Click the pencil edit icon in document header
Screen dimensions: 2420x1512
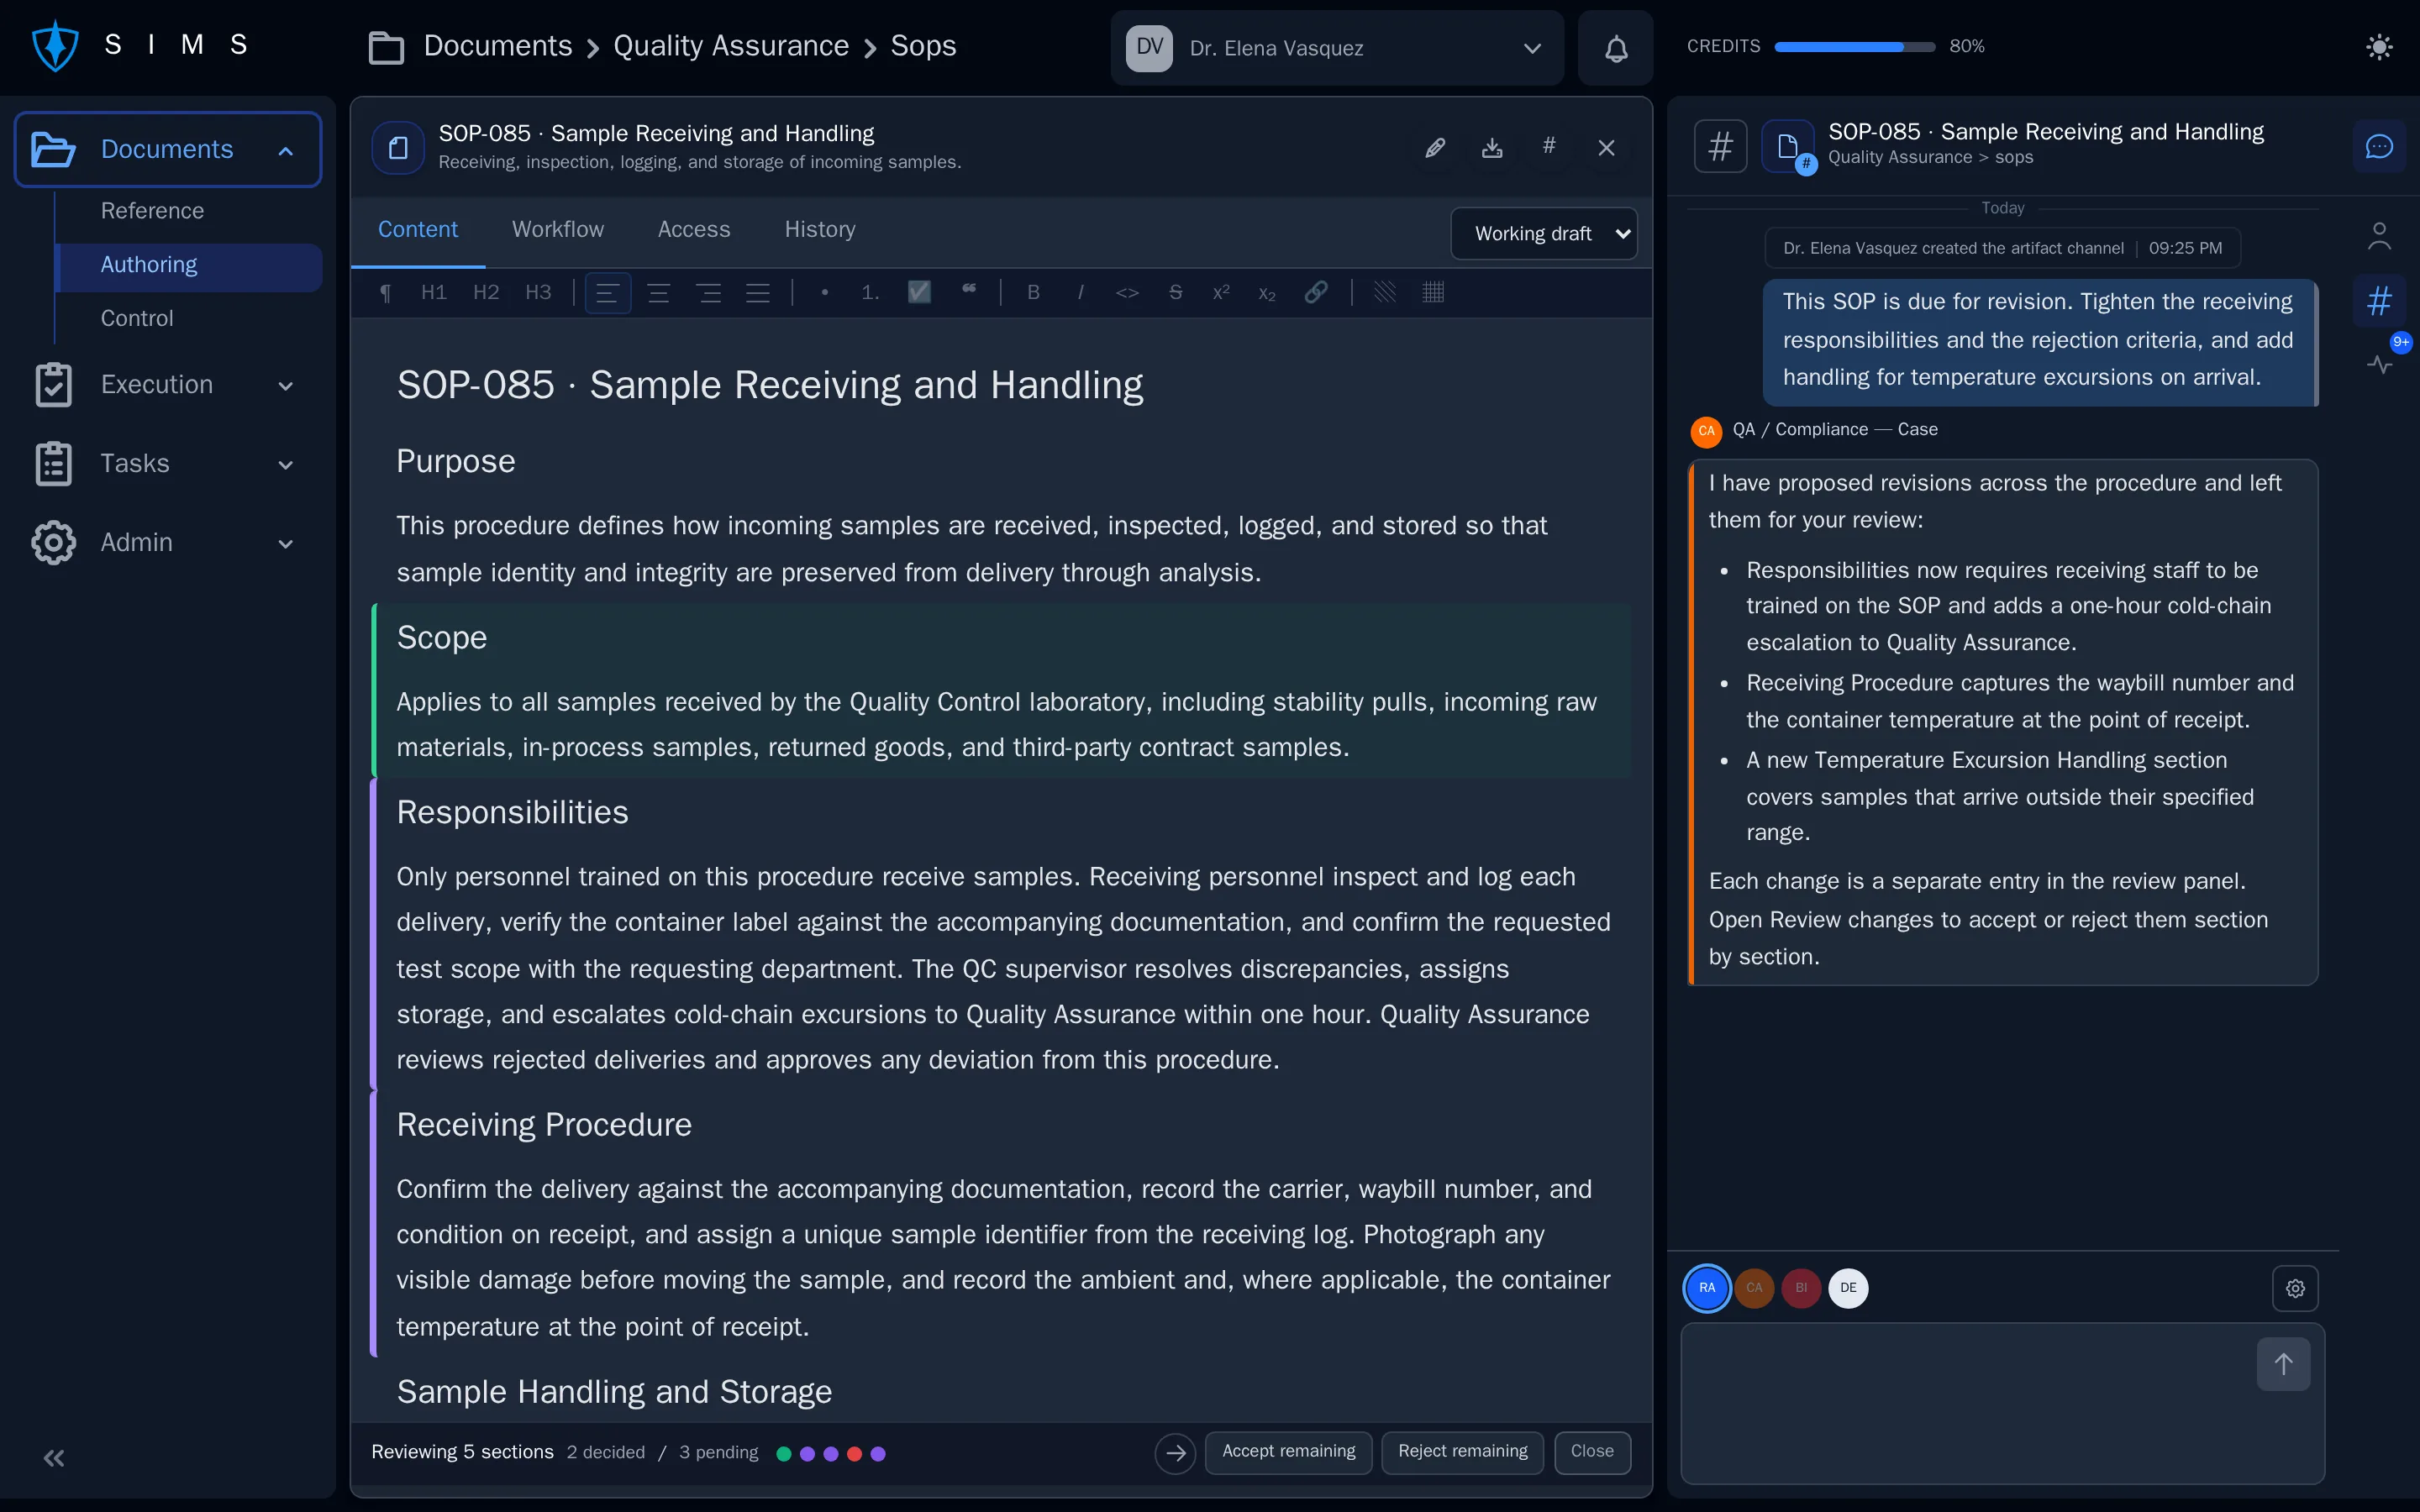pos(1435,148)
